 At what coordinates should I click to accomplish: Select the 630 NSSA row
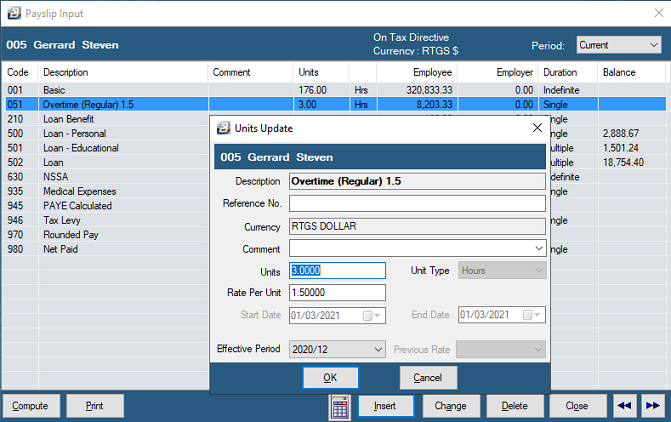(x=106, y=177)
